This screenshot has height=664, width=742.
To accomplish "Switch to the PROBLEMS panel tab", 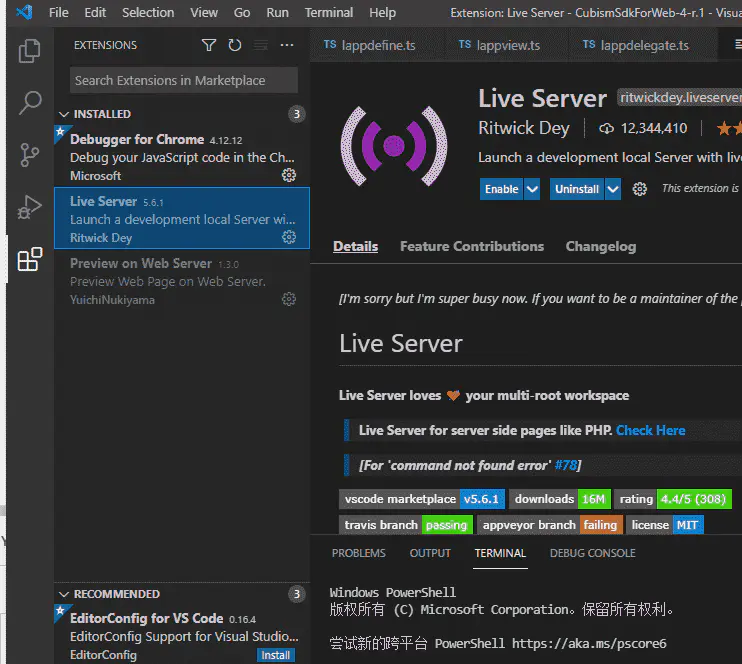I will pyautogui.click(x=359, y=553).
